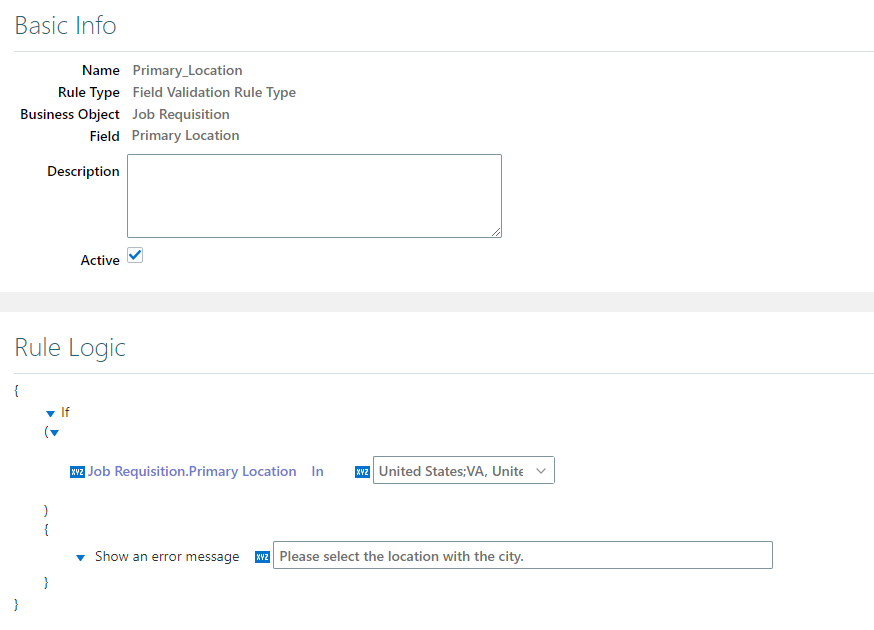Click the Basic Info section header
The width and height of the screenshot is (874, 630).
(65, 25)
